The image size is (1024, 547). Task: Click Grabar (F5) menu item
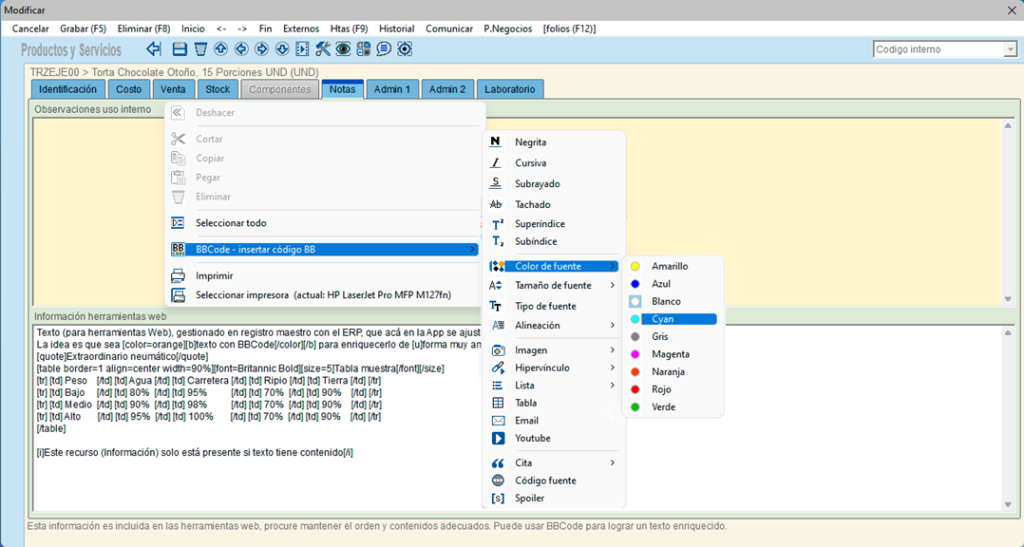click(83, 29)
